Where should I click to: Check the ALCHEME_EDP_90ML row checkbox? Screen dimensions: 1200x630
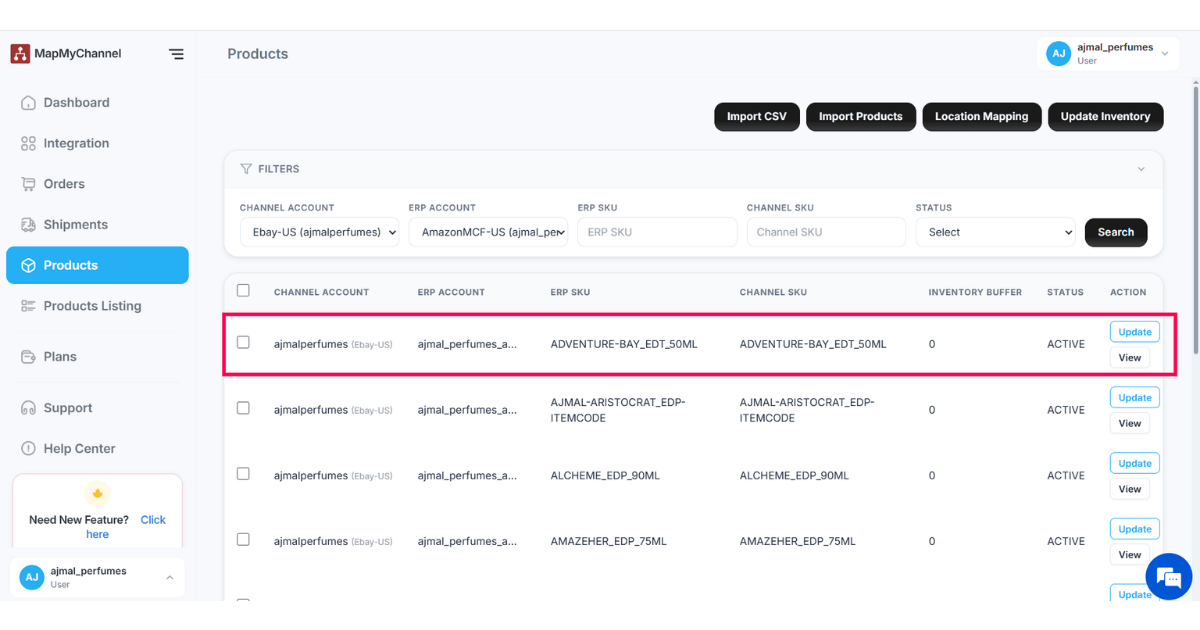[x=243, y=474]
